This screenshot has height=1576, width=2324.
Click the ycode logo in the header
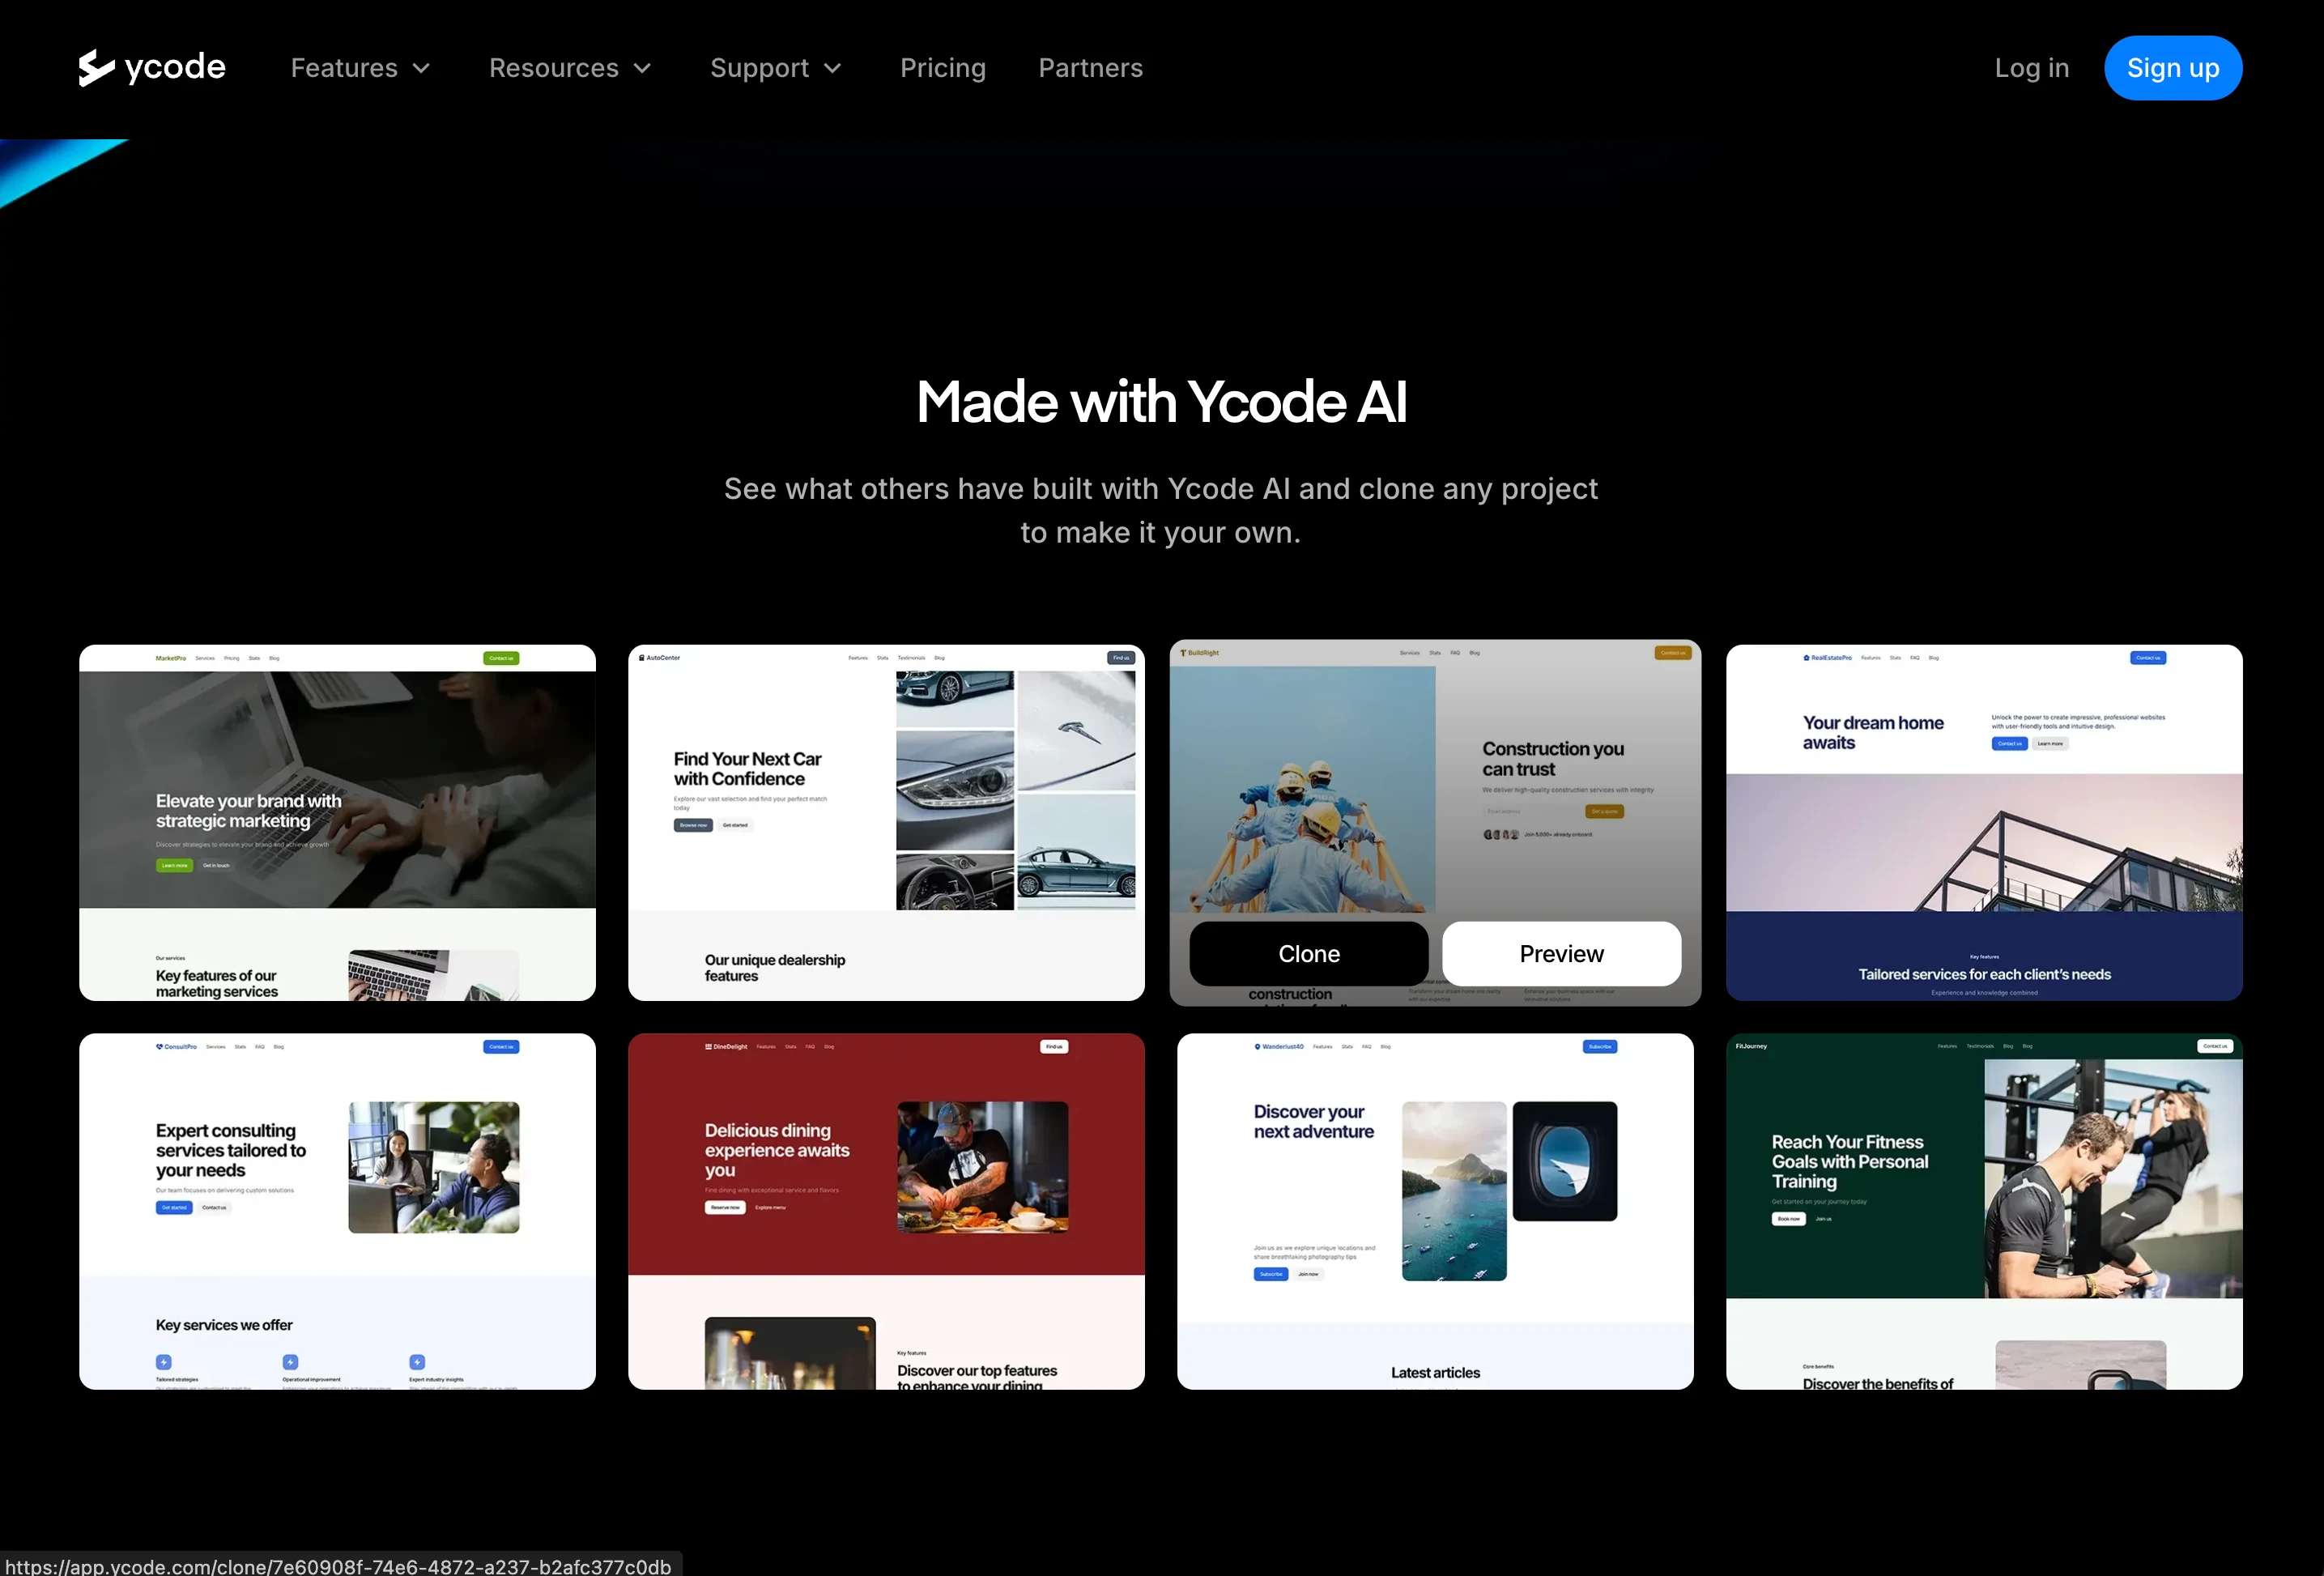(152, 67)
